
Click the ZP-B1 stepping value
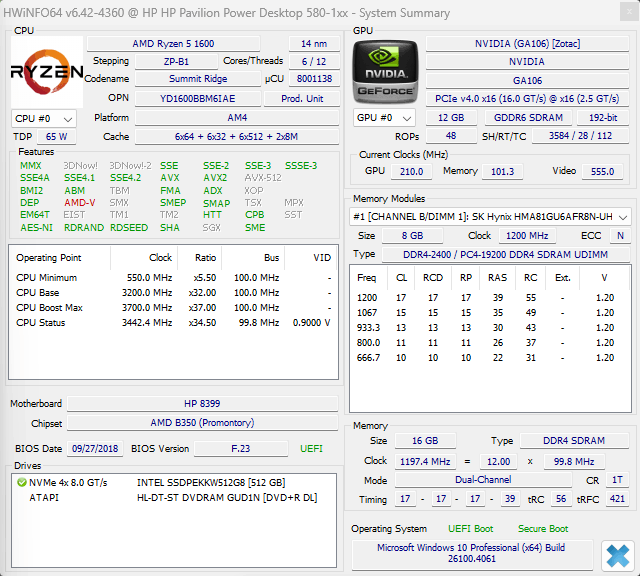click(x=176, y=62)
